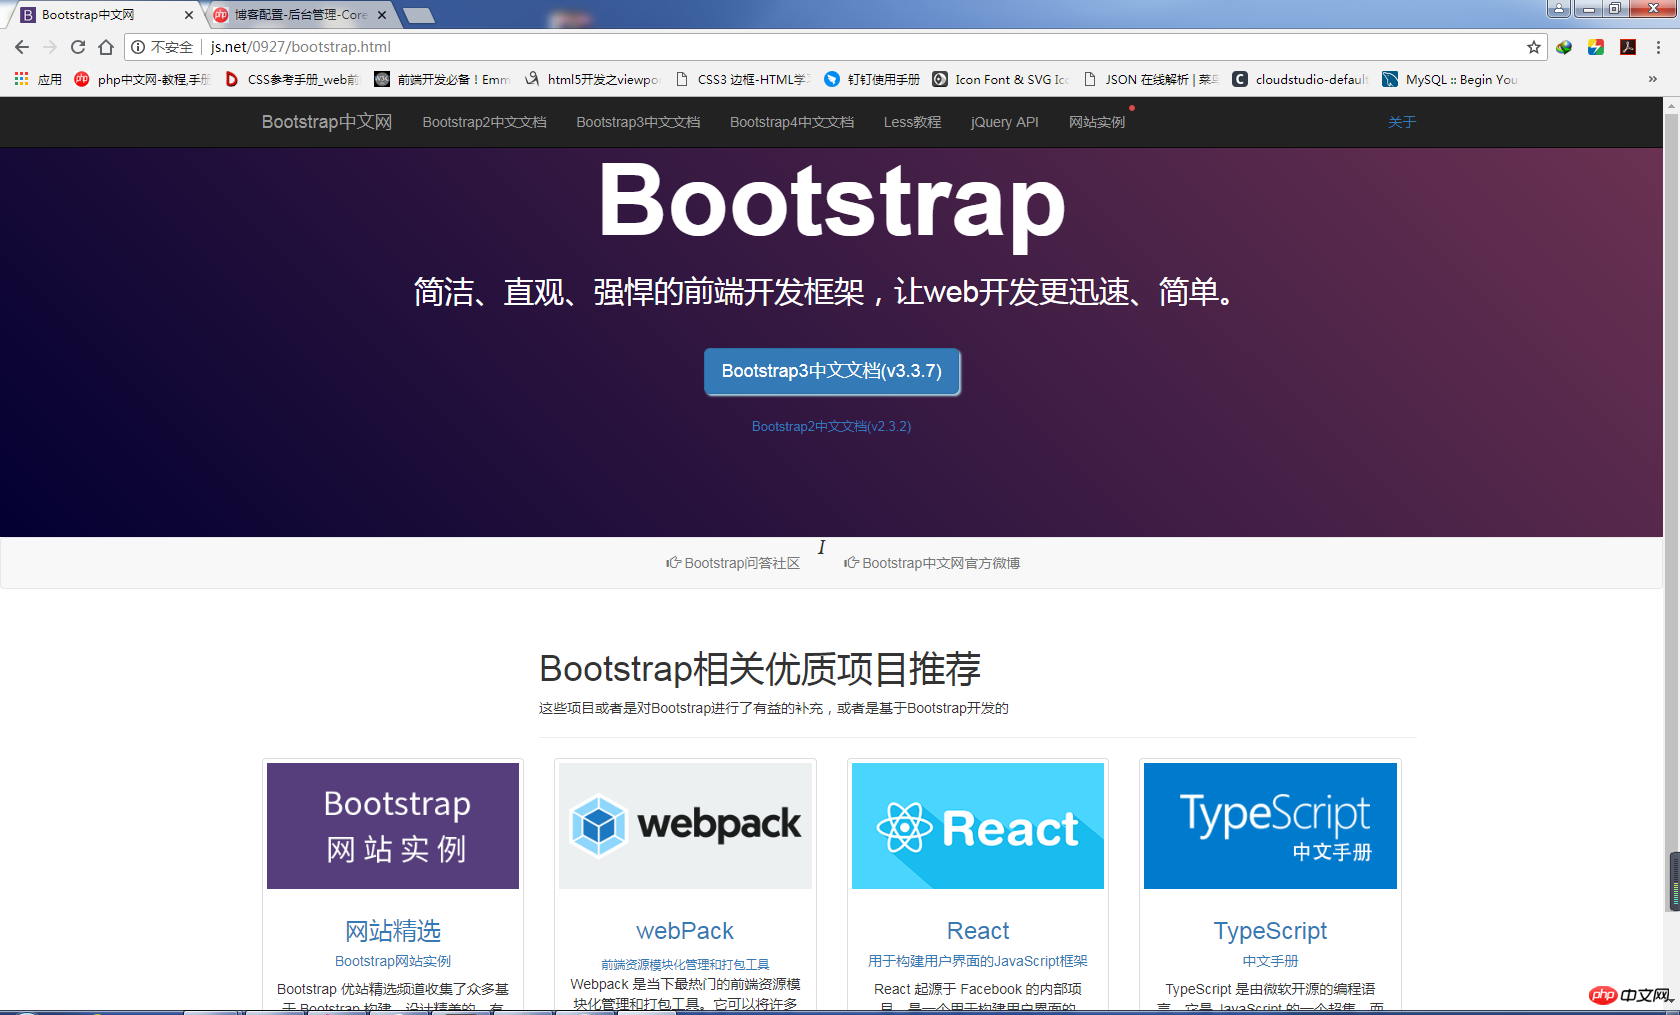
Task: Click the 用于构建用户界面的JavaScript框架 link
Action: (978, 961)
